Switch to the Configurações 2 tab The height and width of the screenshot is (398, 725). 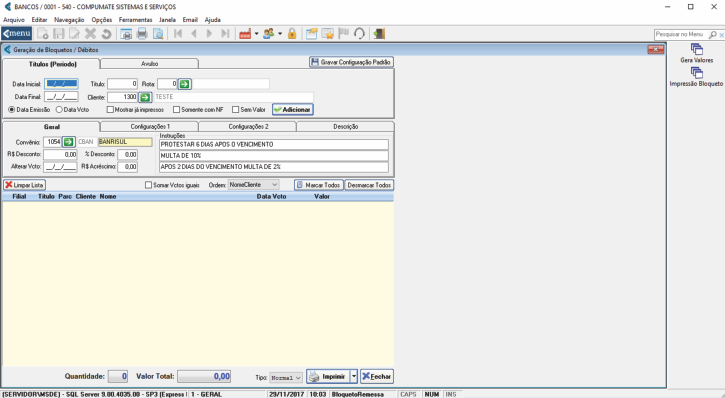click(248, 126)
